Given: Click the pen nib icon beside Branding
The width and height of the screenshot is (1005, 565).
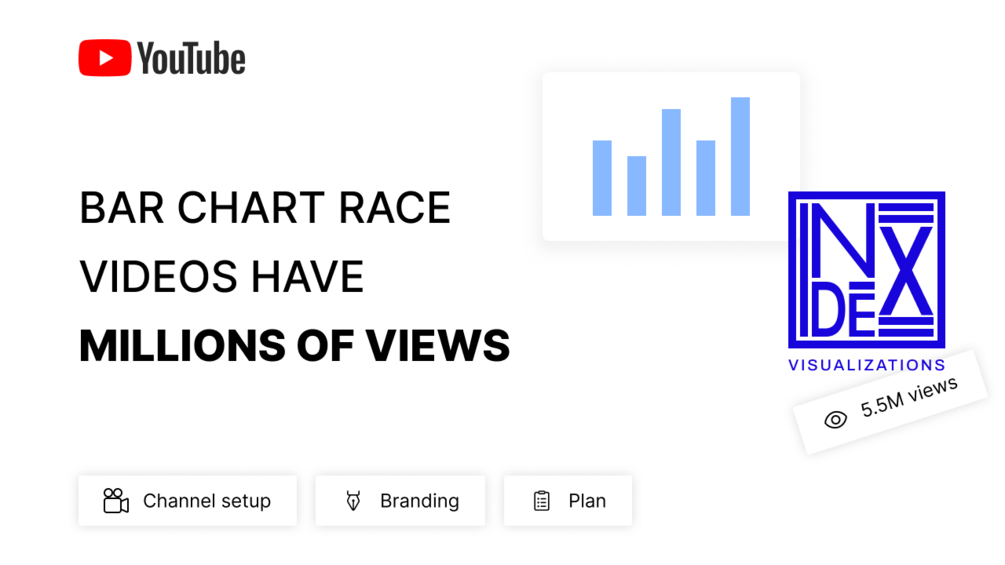Looking at the screenshot, I should point(353,501).
